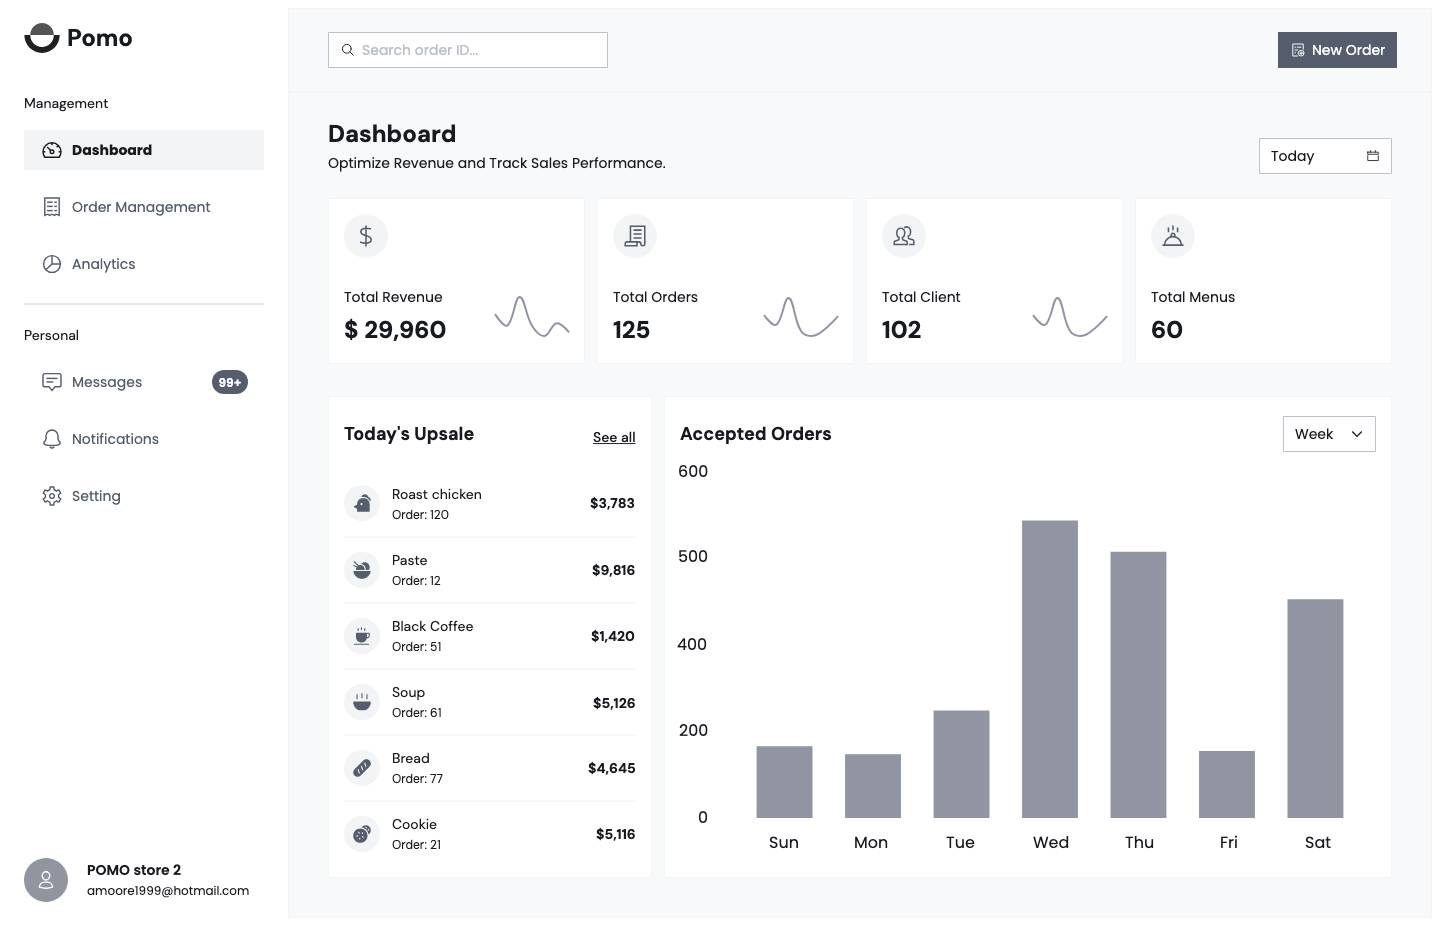This screenshot has width=1440, height=926.
Task: Click the Fri bar in chart
Action: [1227, 784]
